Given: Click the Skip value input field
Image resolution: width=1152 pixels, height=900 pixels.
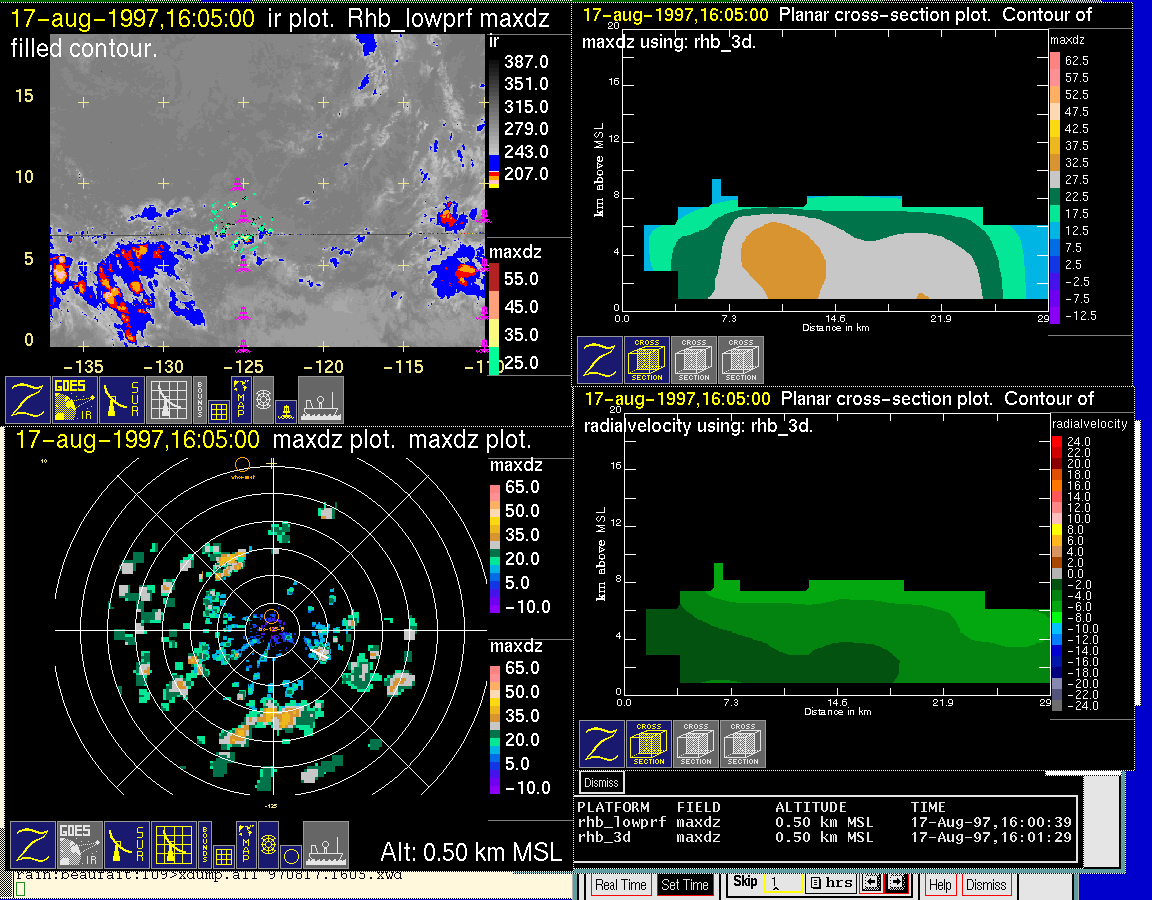Looking at the screenshot, I should coord(781,884).
